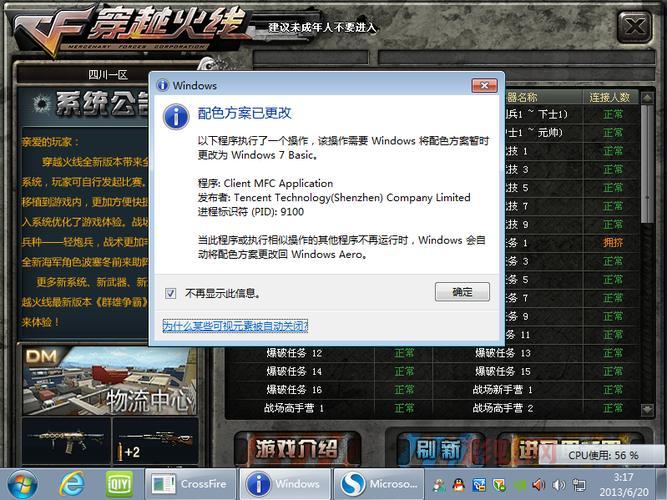Click the person-shaped tray icon left of QQ
This screenshot has width=667, height=500.
439,485
